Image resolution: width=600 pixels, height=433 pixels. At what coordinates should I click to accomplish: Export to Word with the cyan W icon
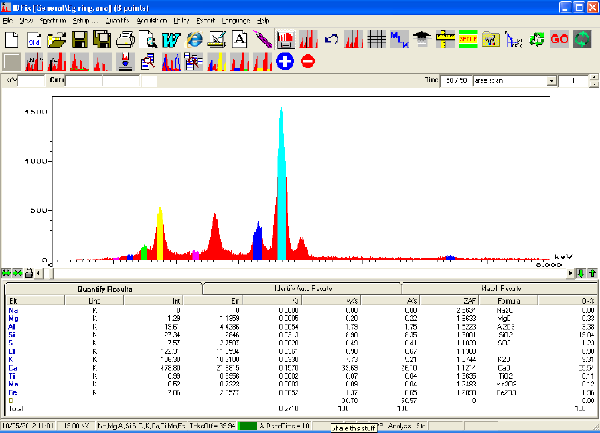click(171, 39)
